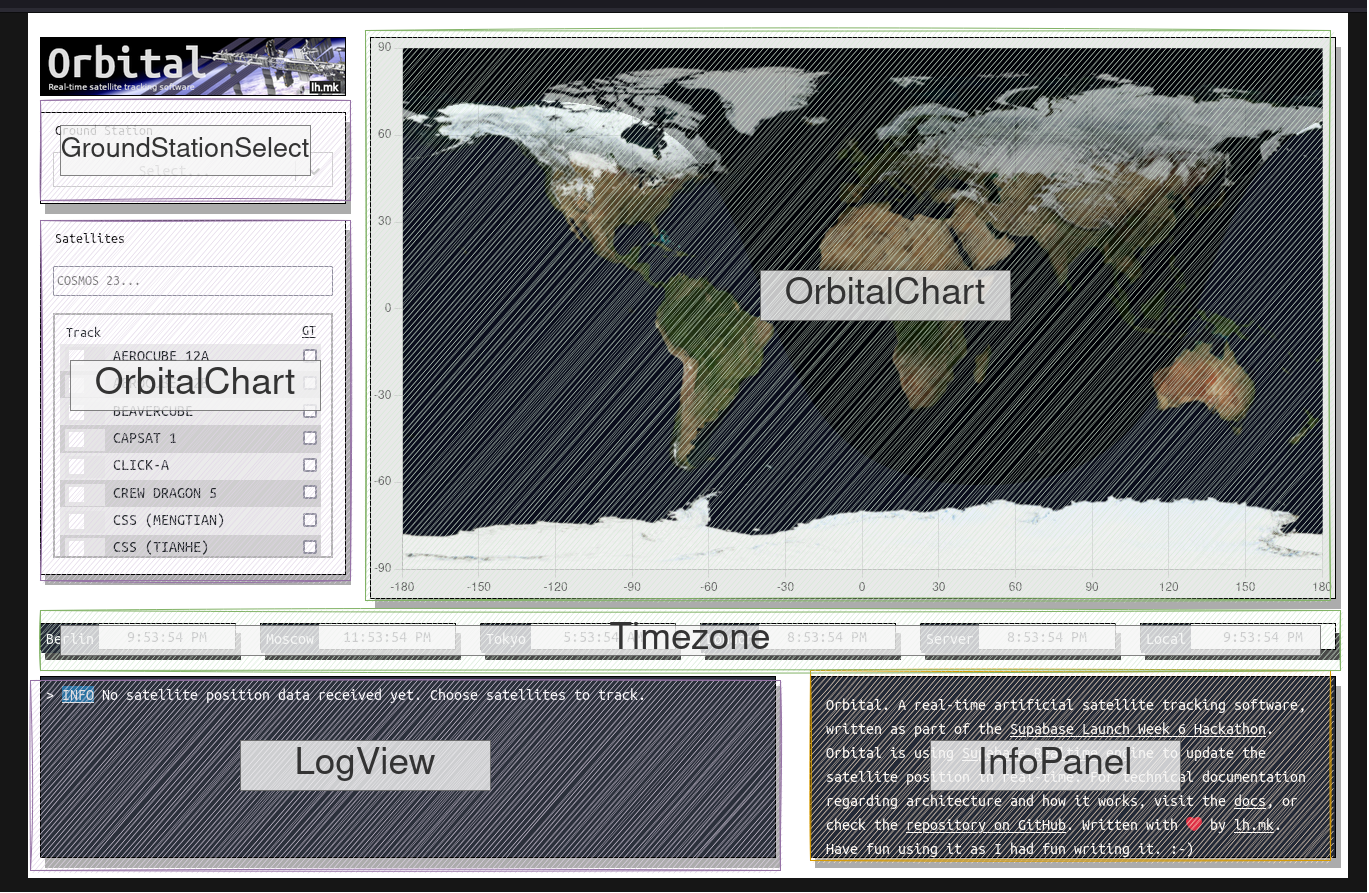Enable GT checkbox for CREW DRAGON 5

(310, 492)
